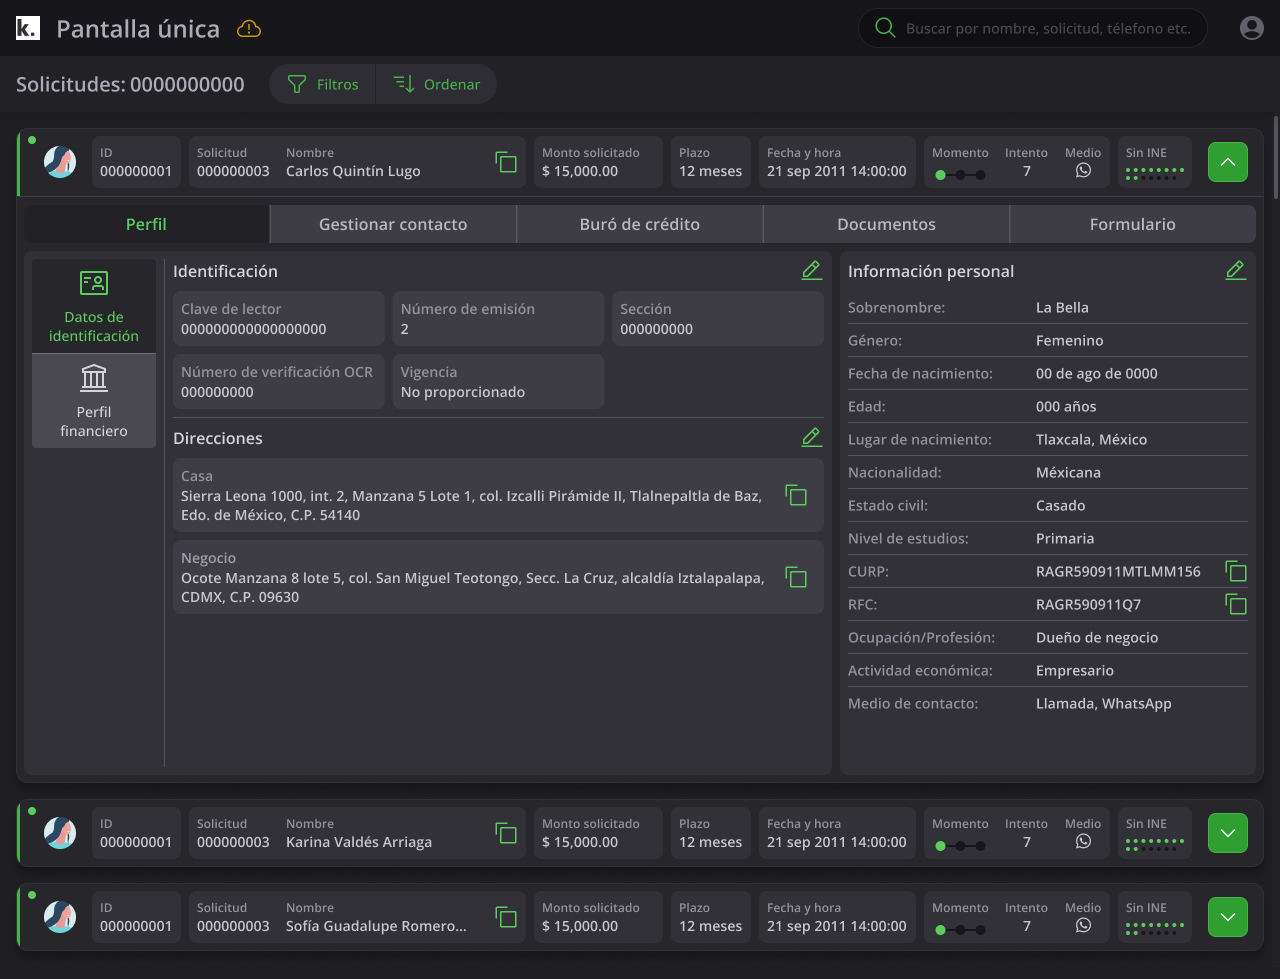Click Número de verificación OCR field

coord(279,382)
